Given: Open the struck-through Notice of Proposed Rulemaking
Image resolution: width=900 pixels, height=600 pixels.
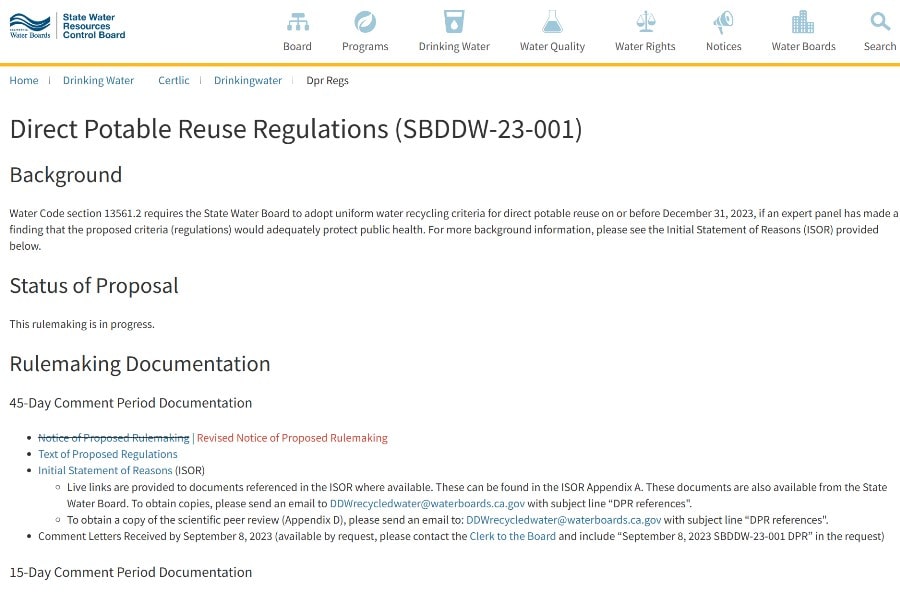Looking at the screenshot, I should click(113, 438).
